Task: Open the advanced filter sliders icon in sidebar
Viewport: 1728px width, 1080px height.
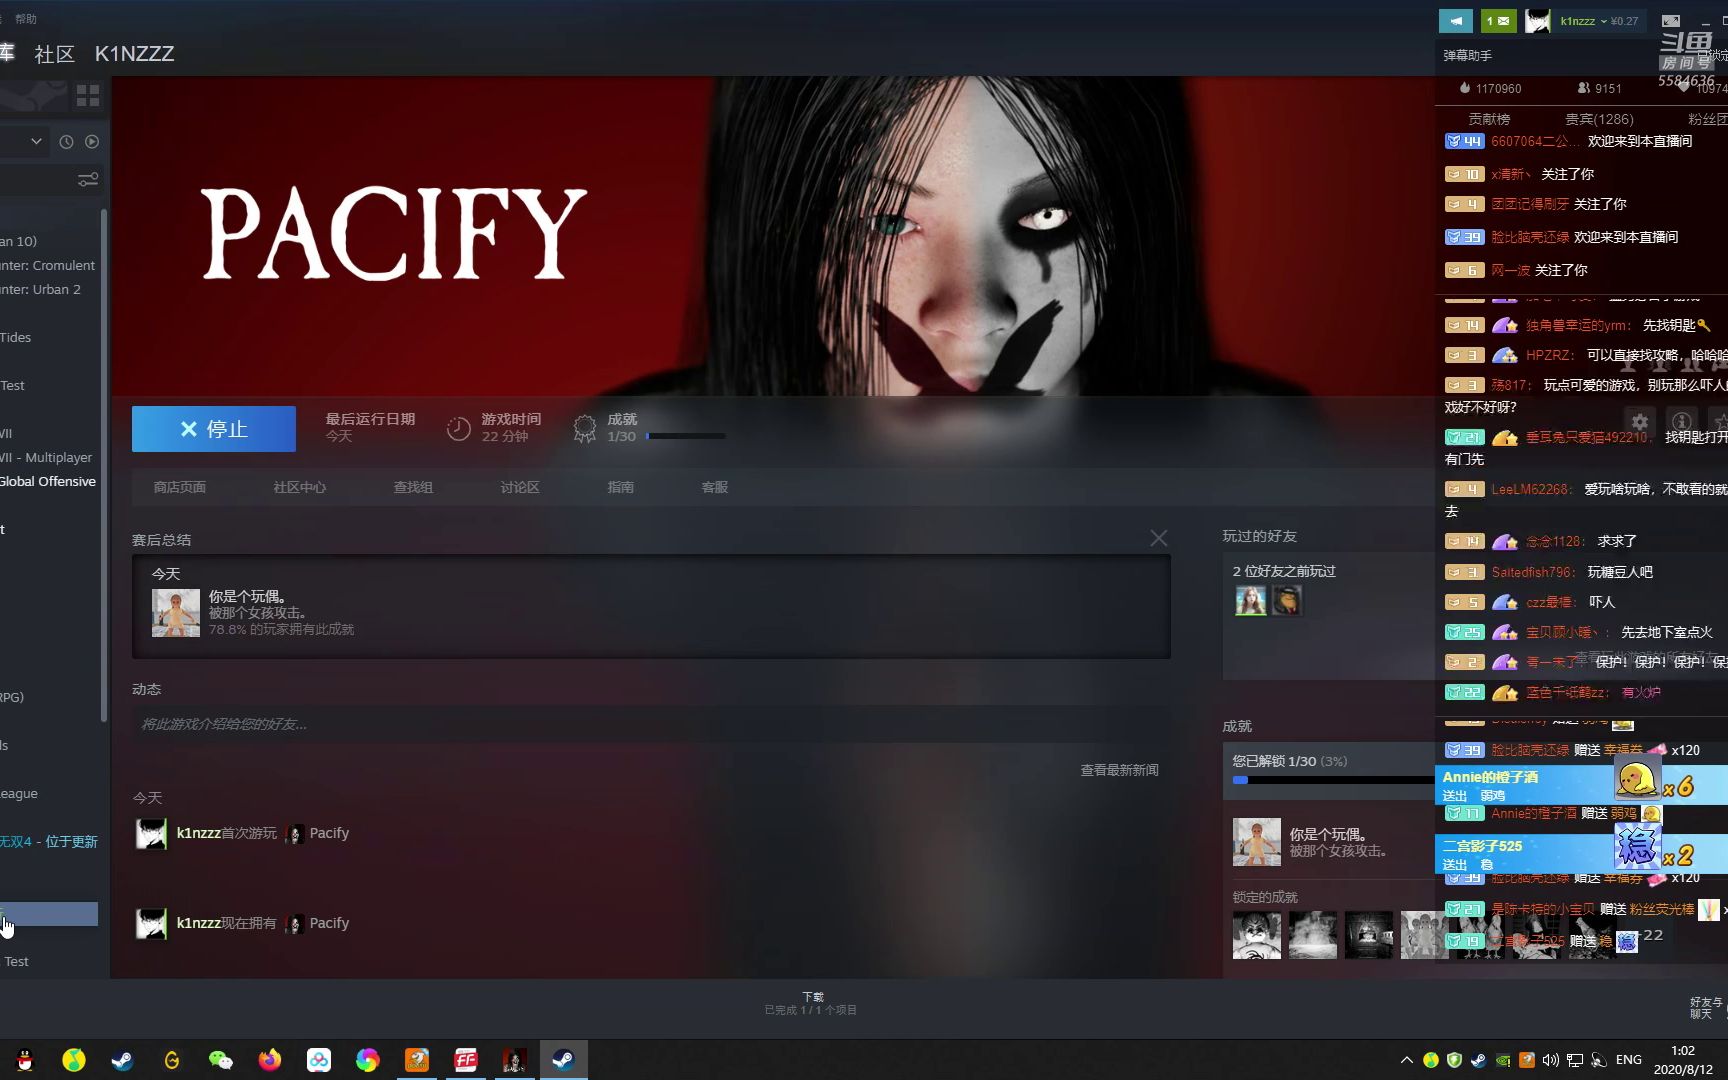Action: click(x=88, y=180)
